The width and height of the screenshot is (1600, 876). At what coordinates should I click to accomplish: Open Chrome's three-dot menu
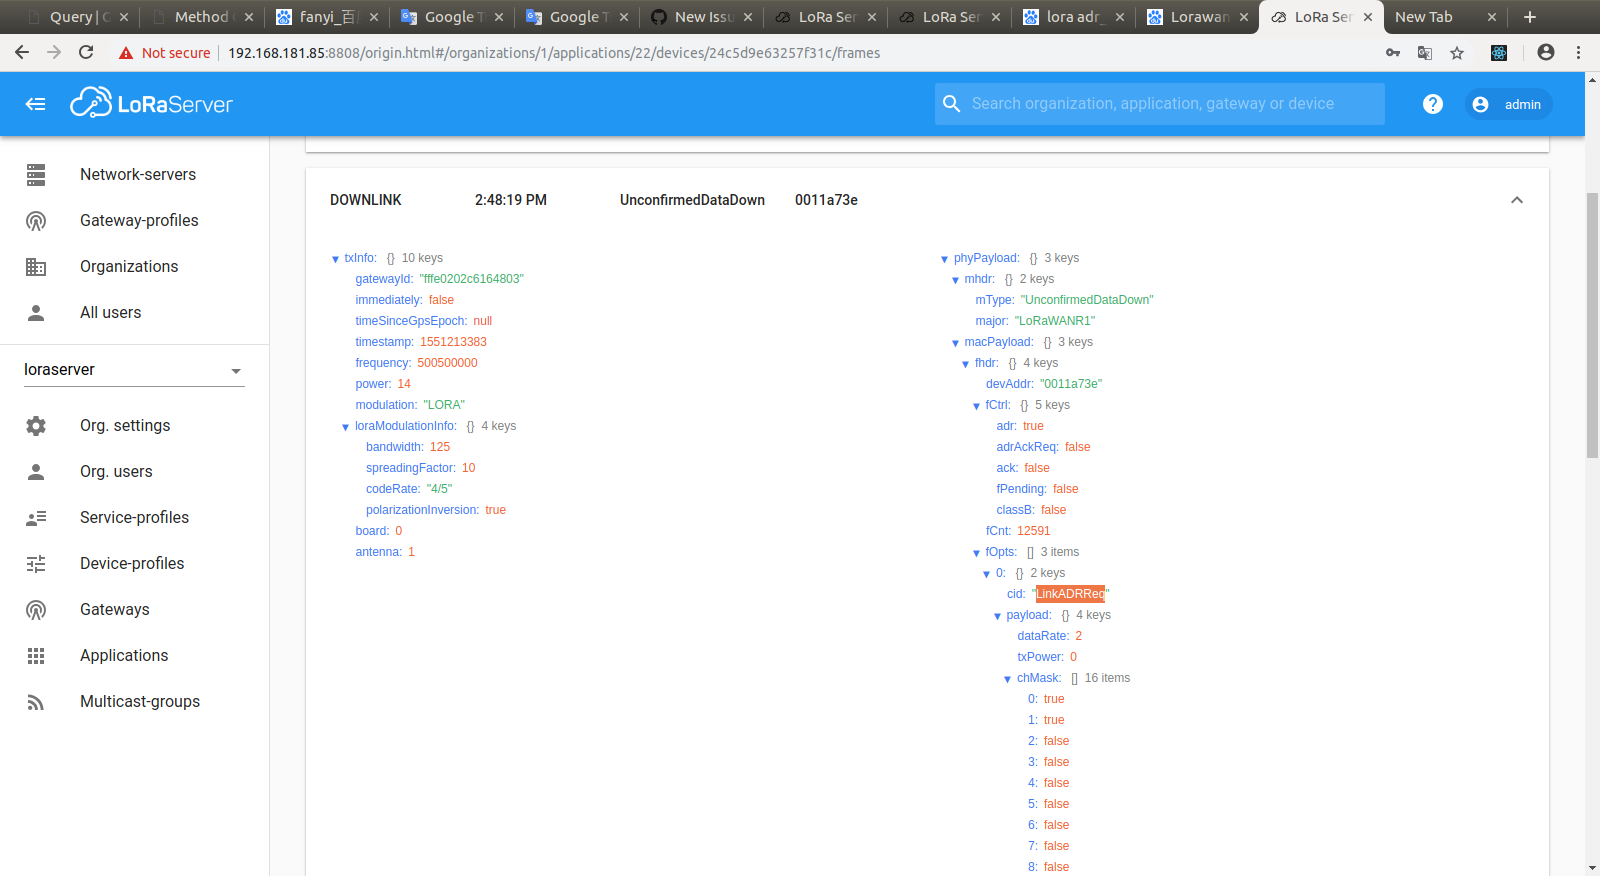click(1579, 53)
